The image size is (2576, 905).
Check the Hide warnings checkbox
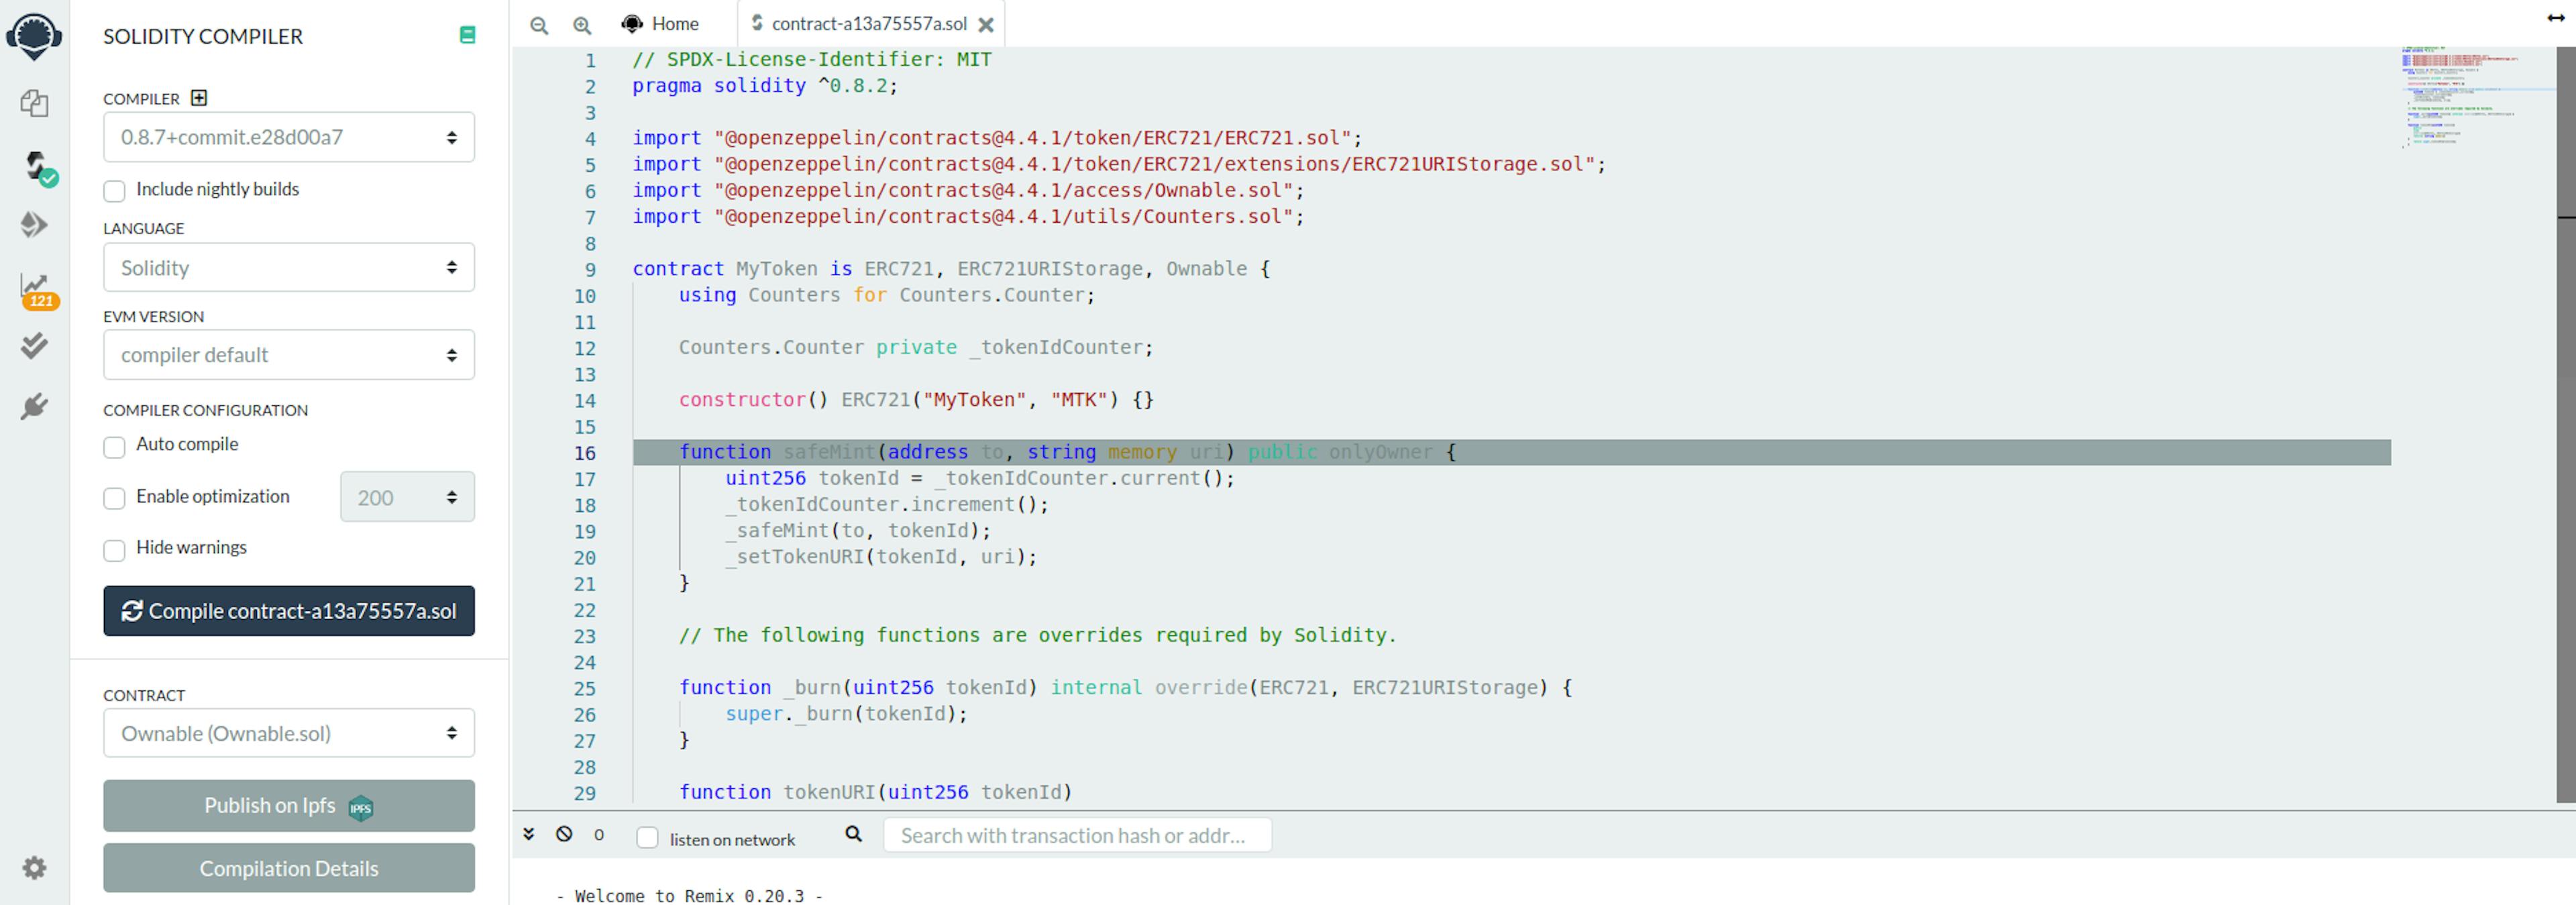114,550
